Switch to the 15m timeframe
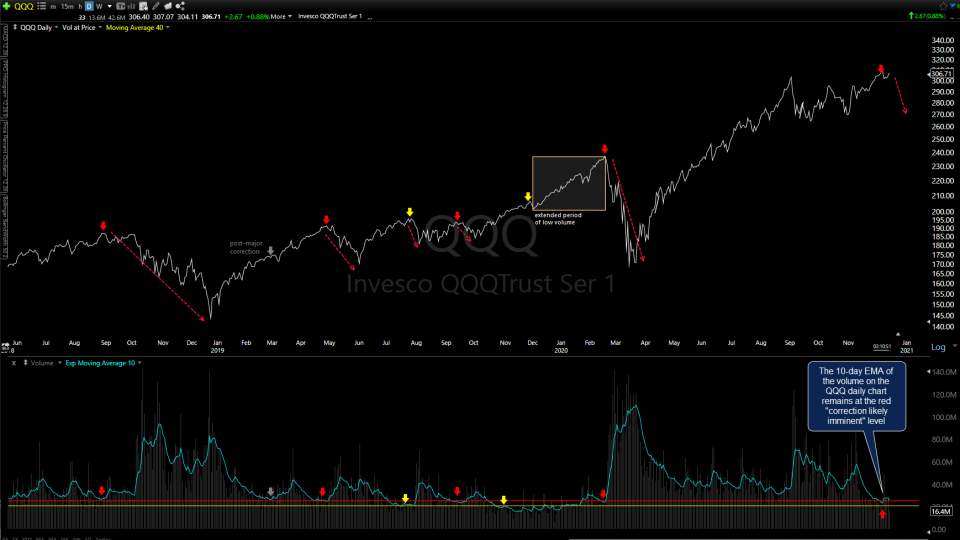Image resolution: width=960 pixels, height=540 pixels. click(67, 6)
